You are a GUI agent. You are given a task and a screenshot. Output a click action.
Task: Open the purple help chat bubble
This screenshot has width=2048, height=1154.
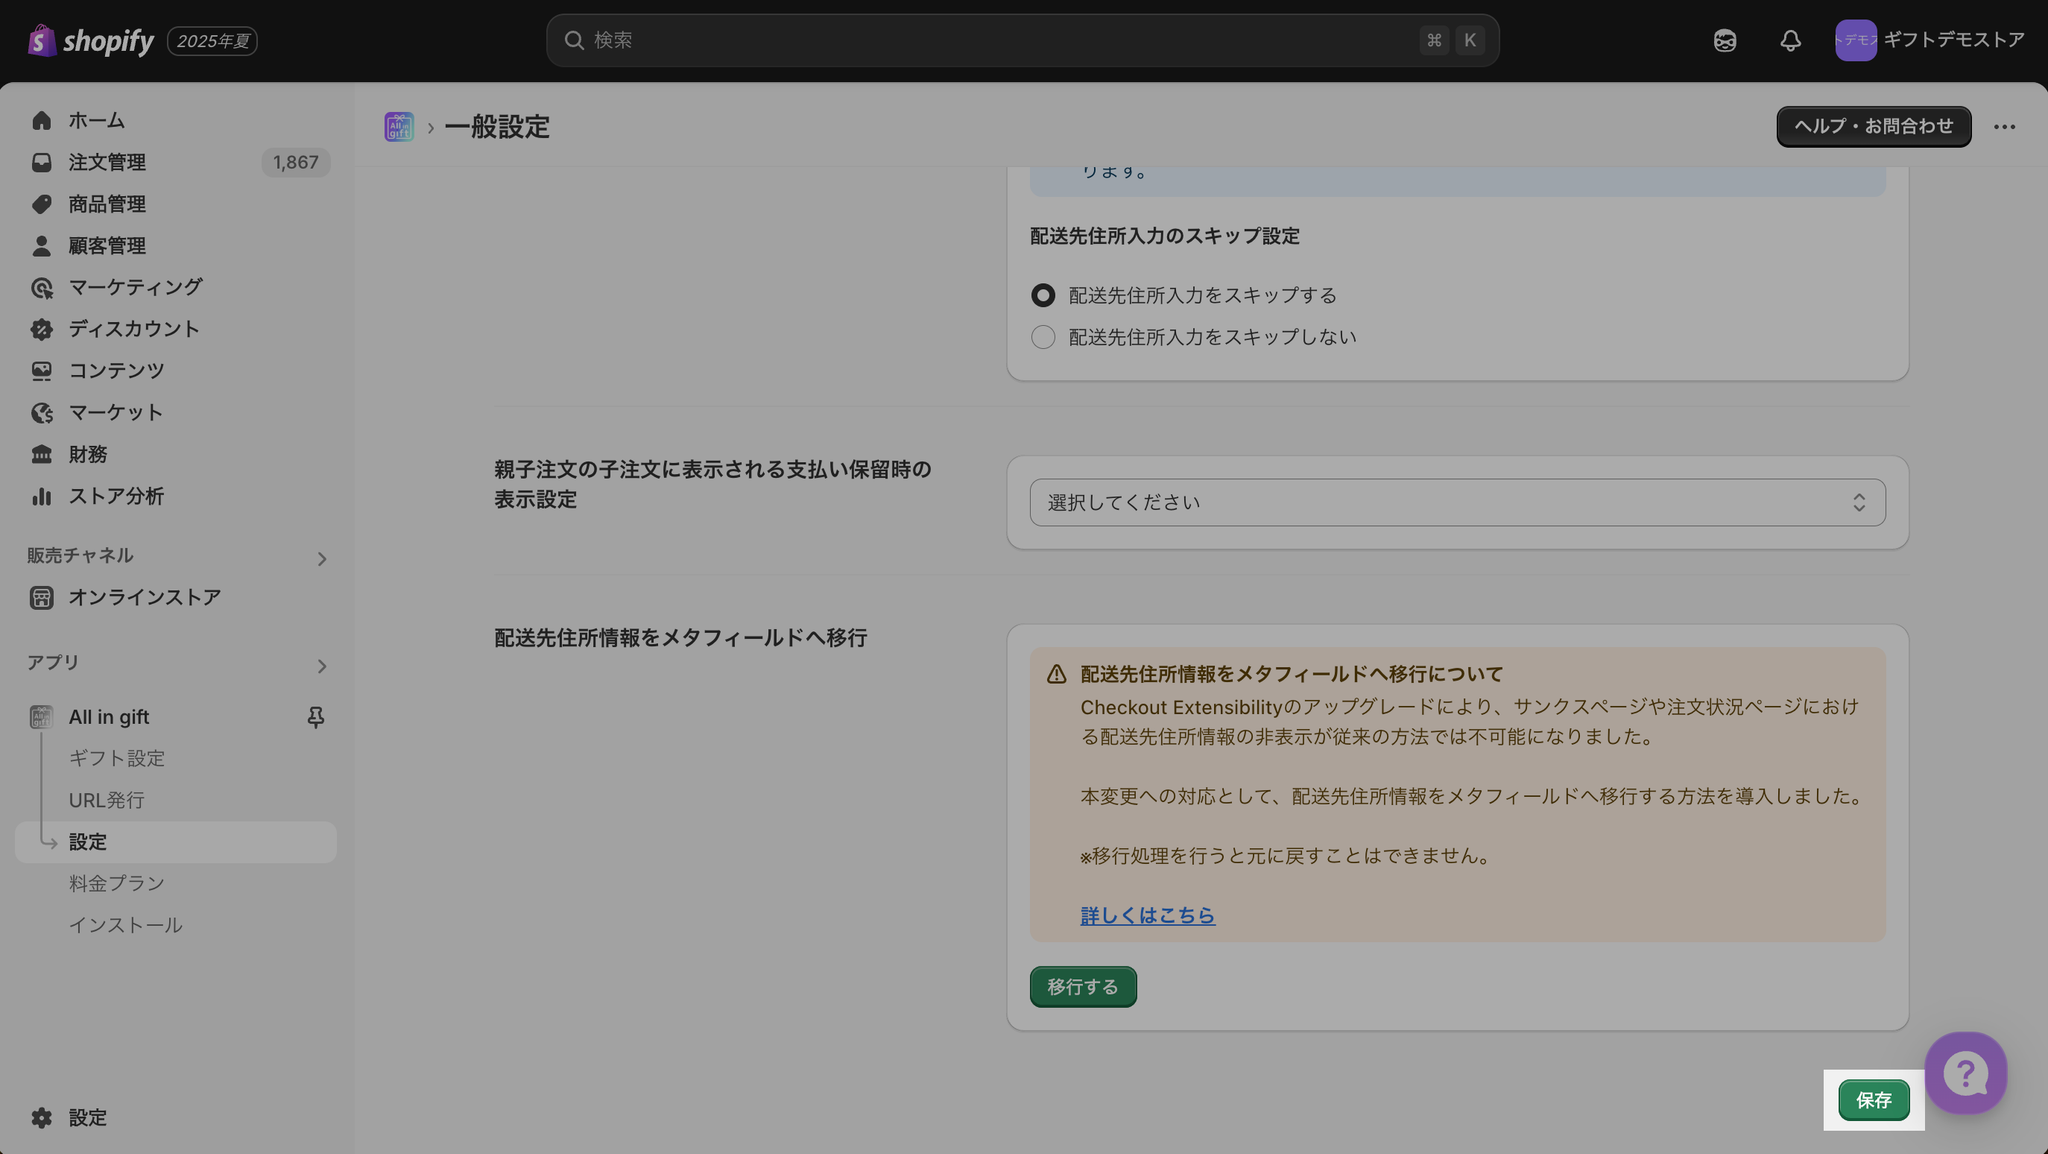(x=1965, y=1073)
